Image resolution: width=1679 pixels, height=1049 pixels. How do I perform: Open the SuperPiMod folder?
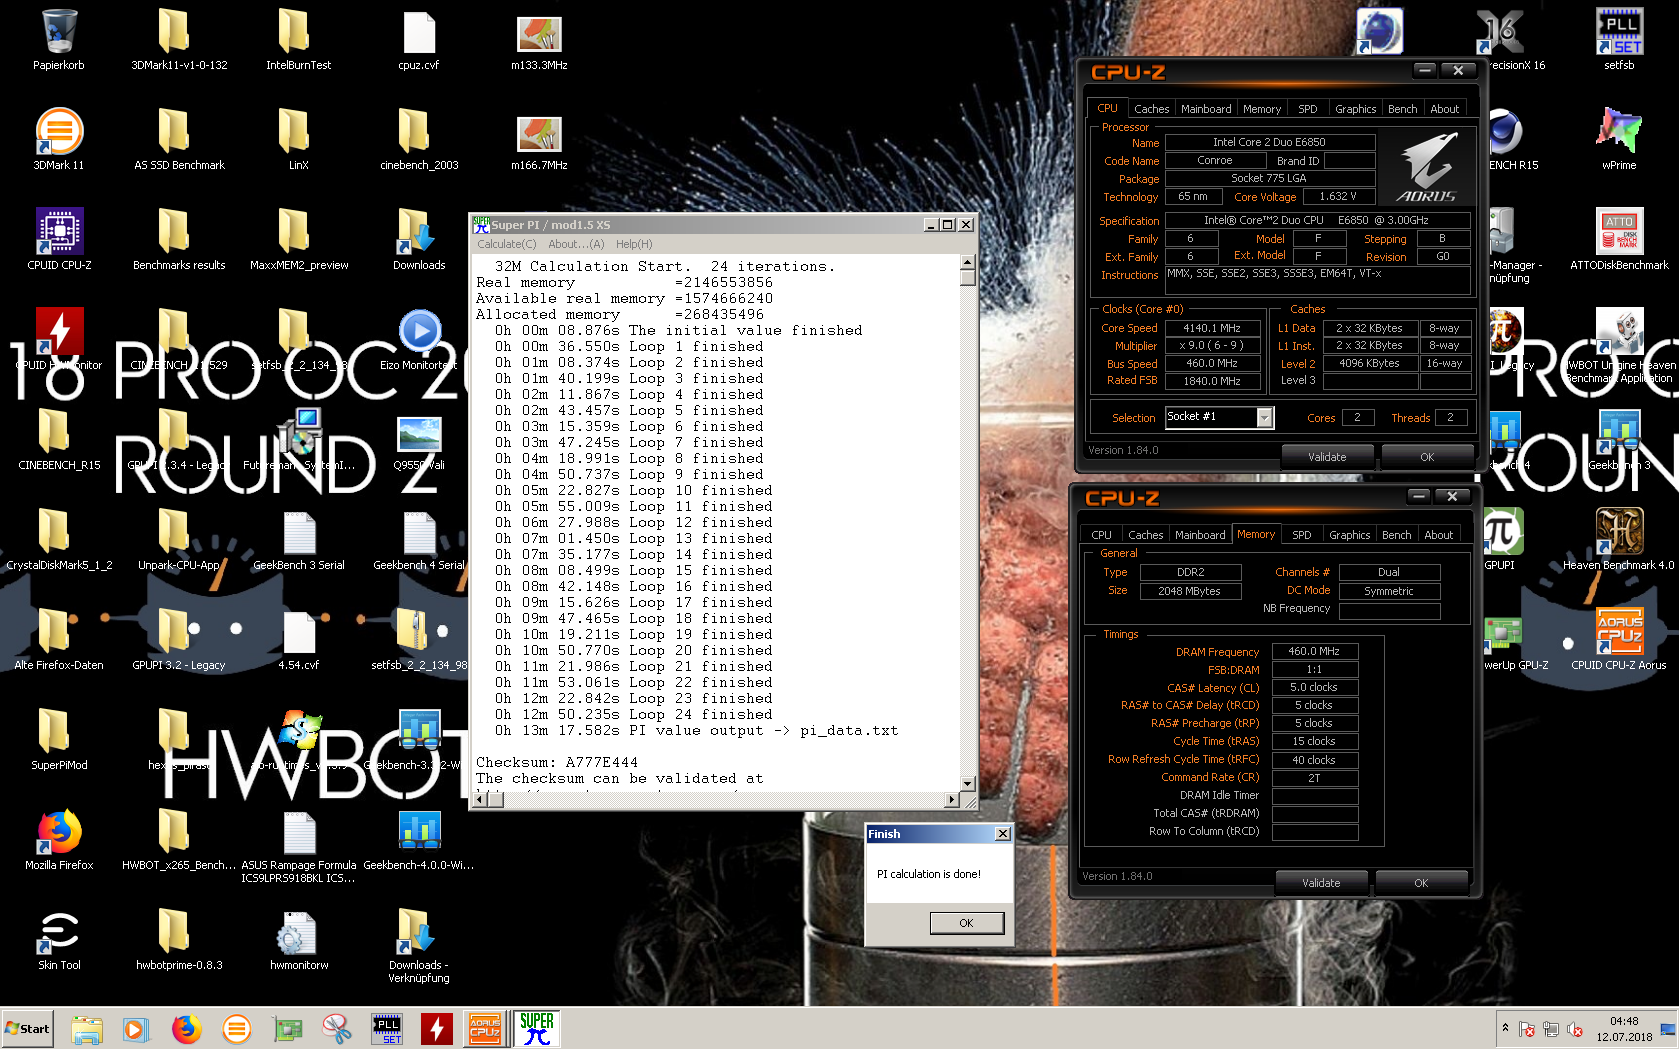pyautogui.click(x=59, y=740)
